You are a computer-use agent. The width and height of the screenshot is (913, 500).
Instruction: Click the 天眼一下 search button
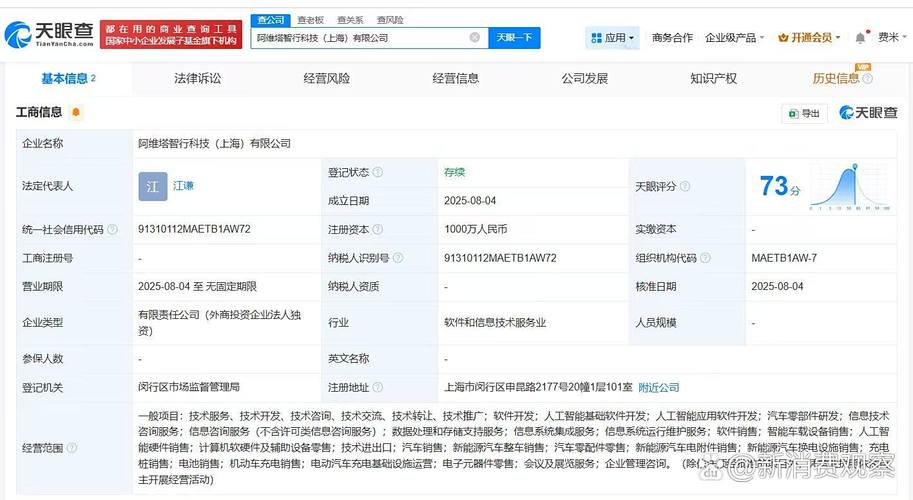[x=514, y=38]
